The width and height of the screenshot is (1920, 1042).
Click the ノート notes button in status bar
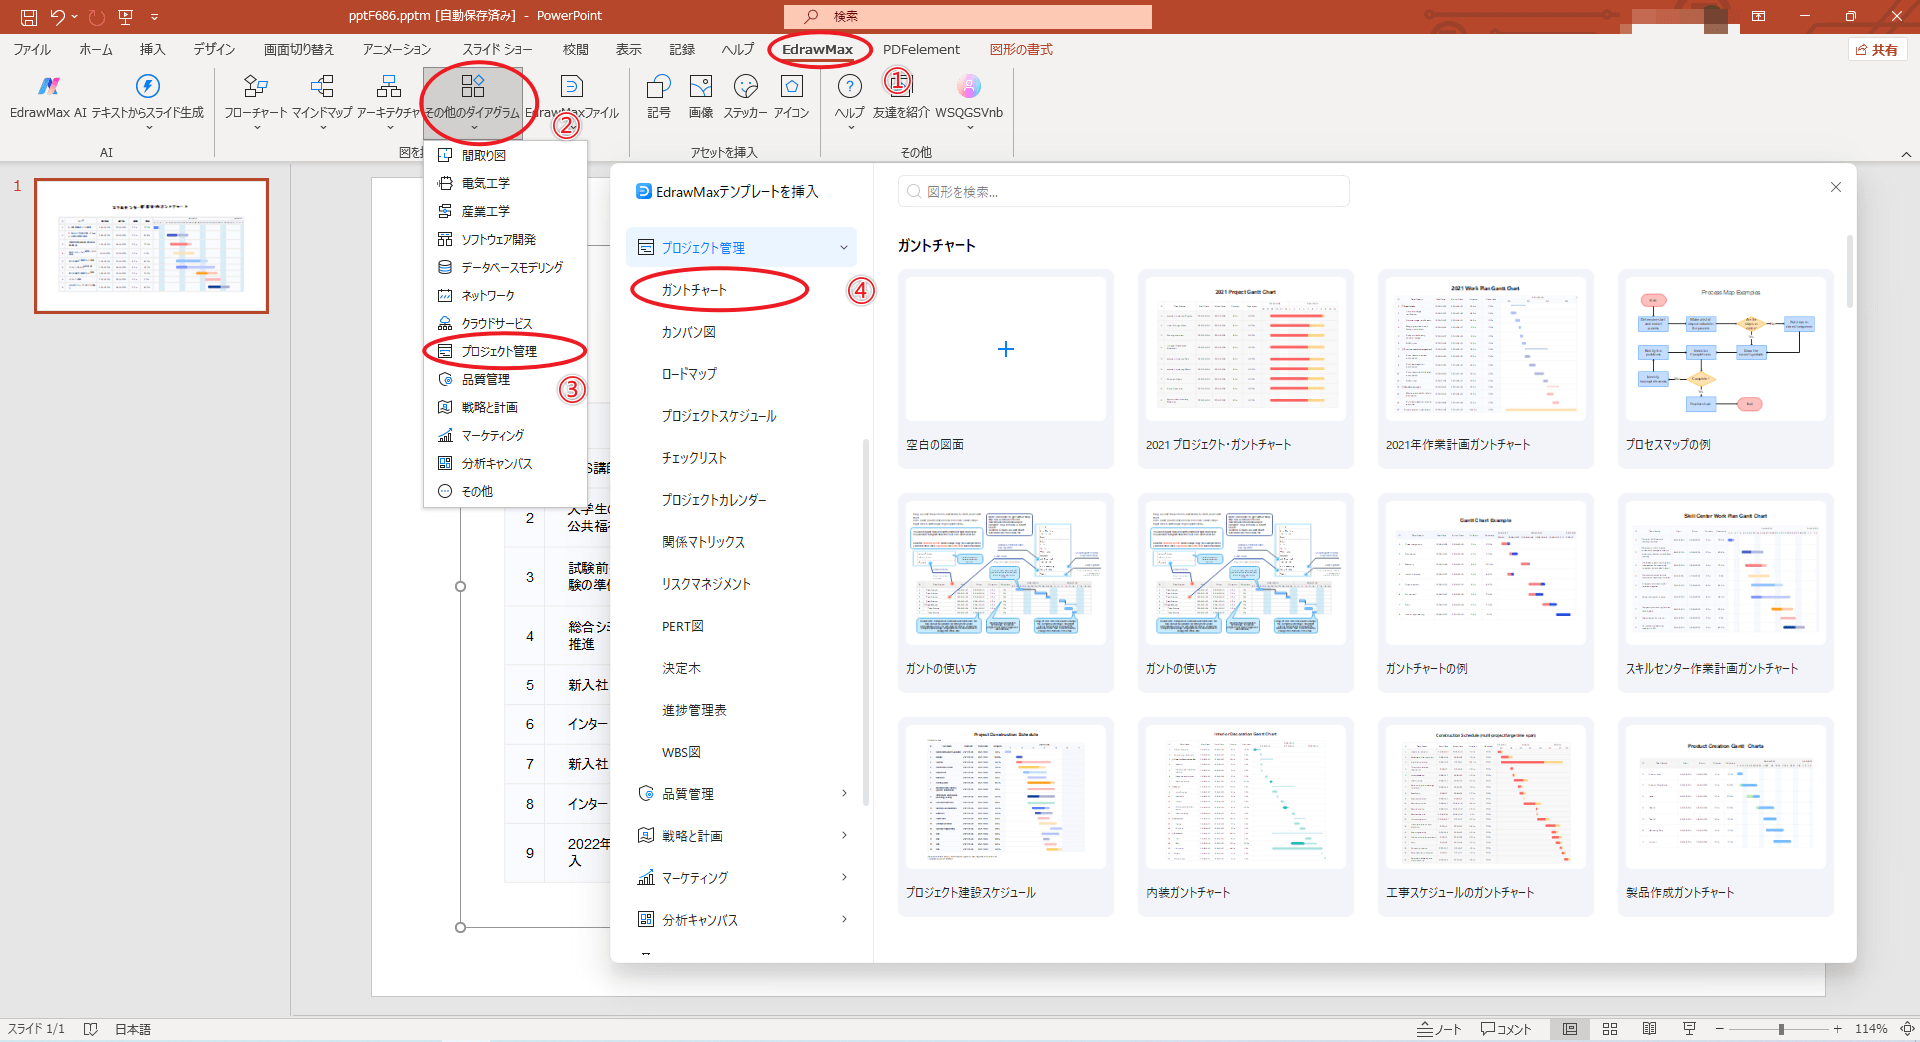(x=1439, y=1029)
